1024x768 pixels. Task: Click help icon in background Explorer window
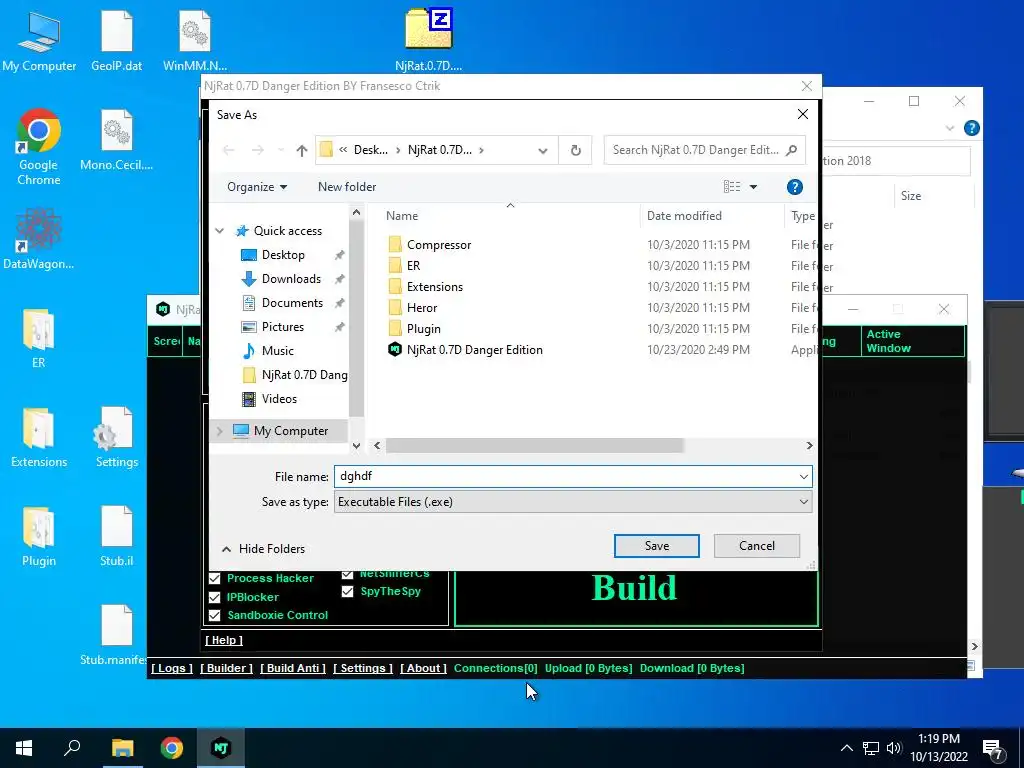coord(971,128)
